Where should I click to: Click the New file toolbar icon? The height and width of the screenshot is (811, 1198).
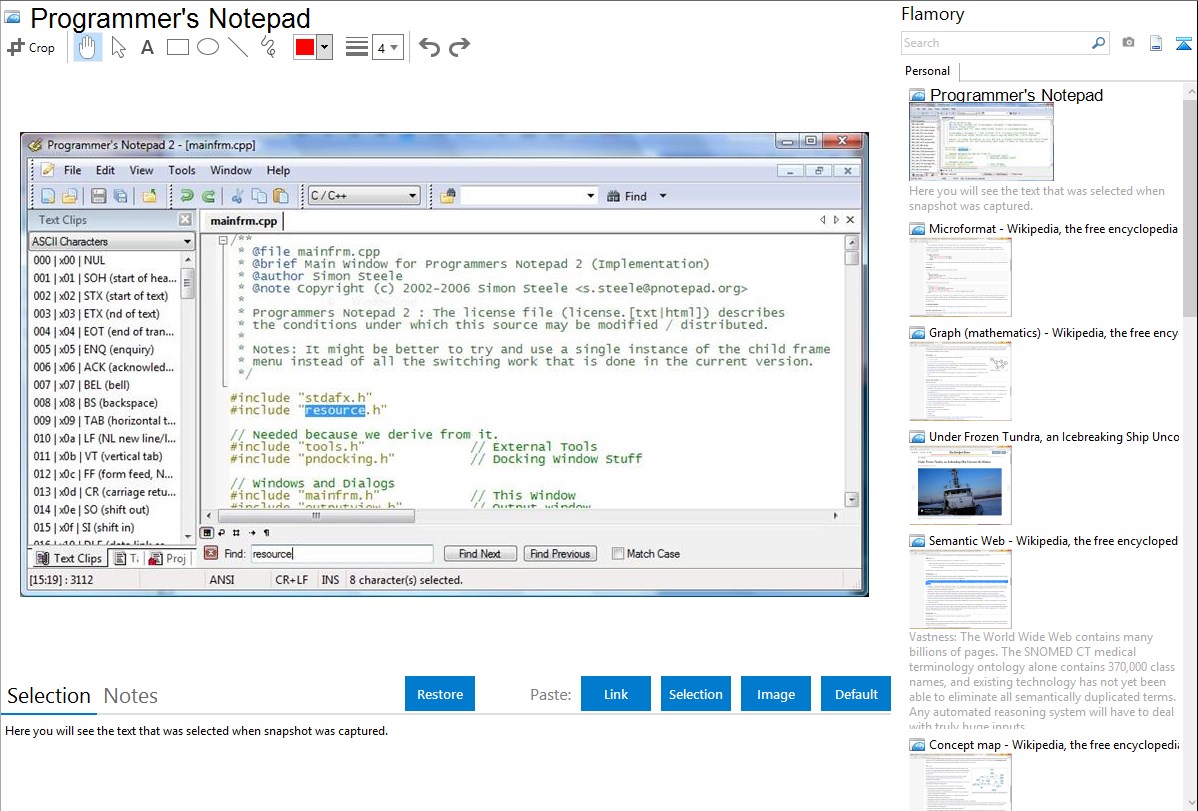point(47,196)
